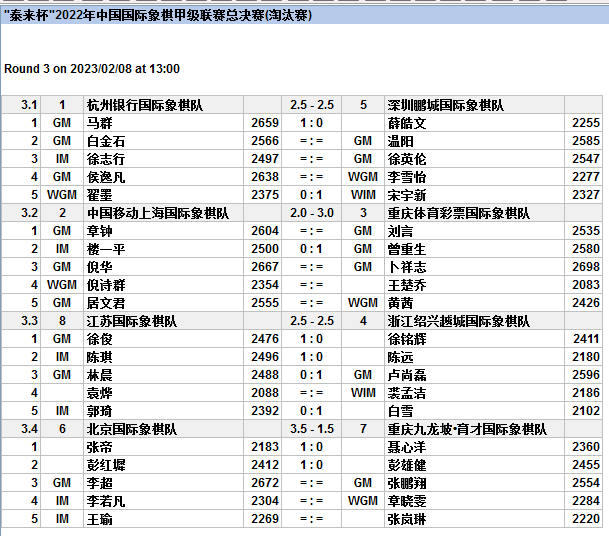
Task: Click player name 张岚琳
Action: tap(407, 519)
